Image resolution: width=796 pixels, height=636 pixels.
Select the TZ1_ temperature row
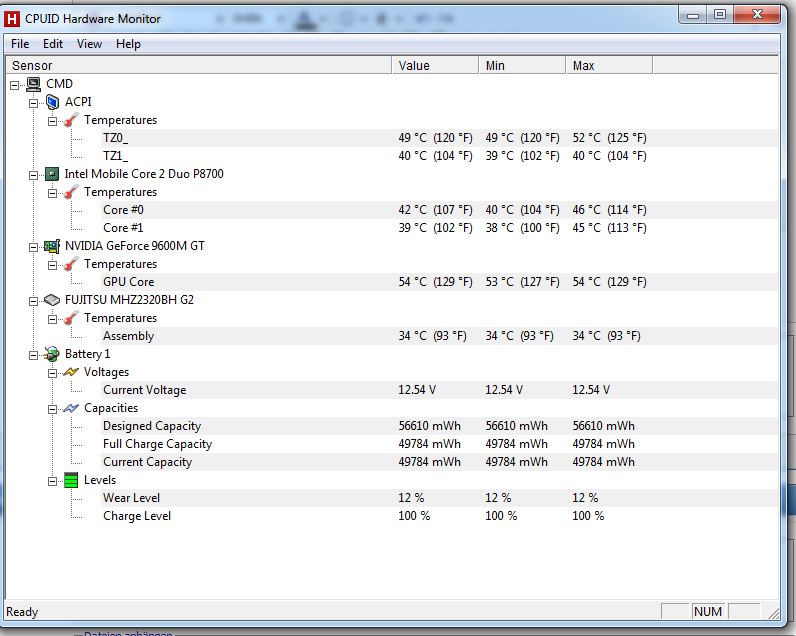[x=439, y=156]
